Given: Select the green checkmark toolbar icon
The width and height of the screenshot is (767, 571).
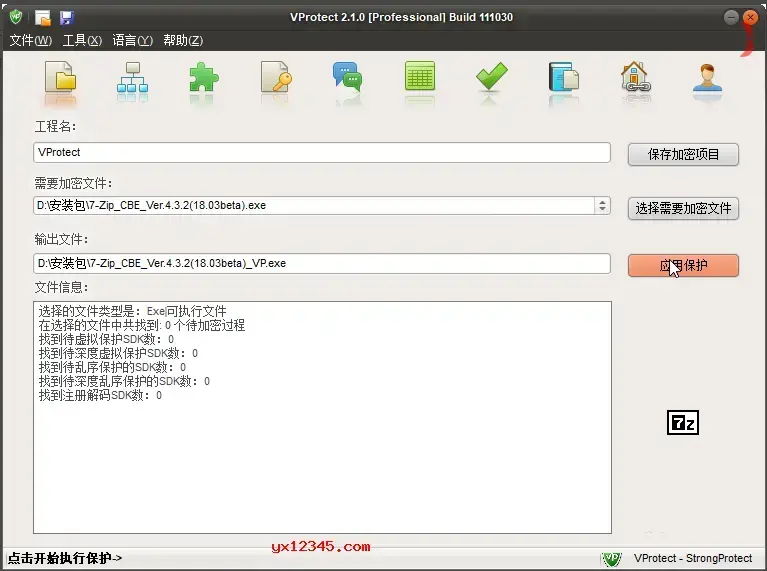Looking at the screenshot, I should click(492, 76).
